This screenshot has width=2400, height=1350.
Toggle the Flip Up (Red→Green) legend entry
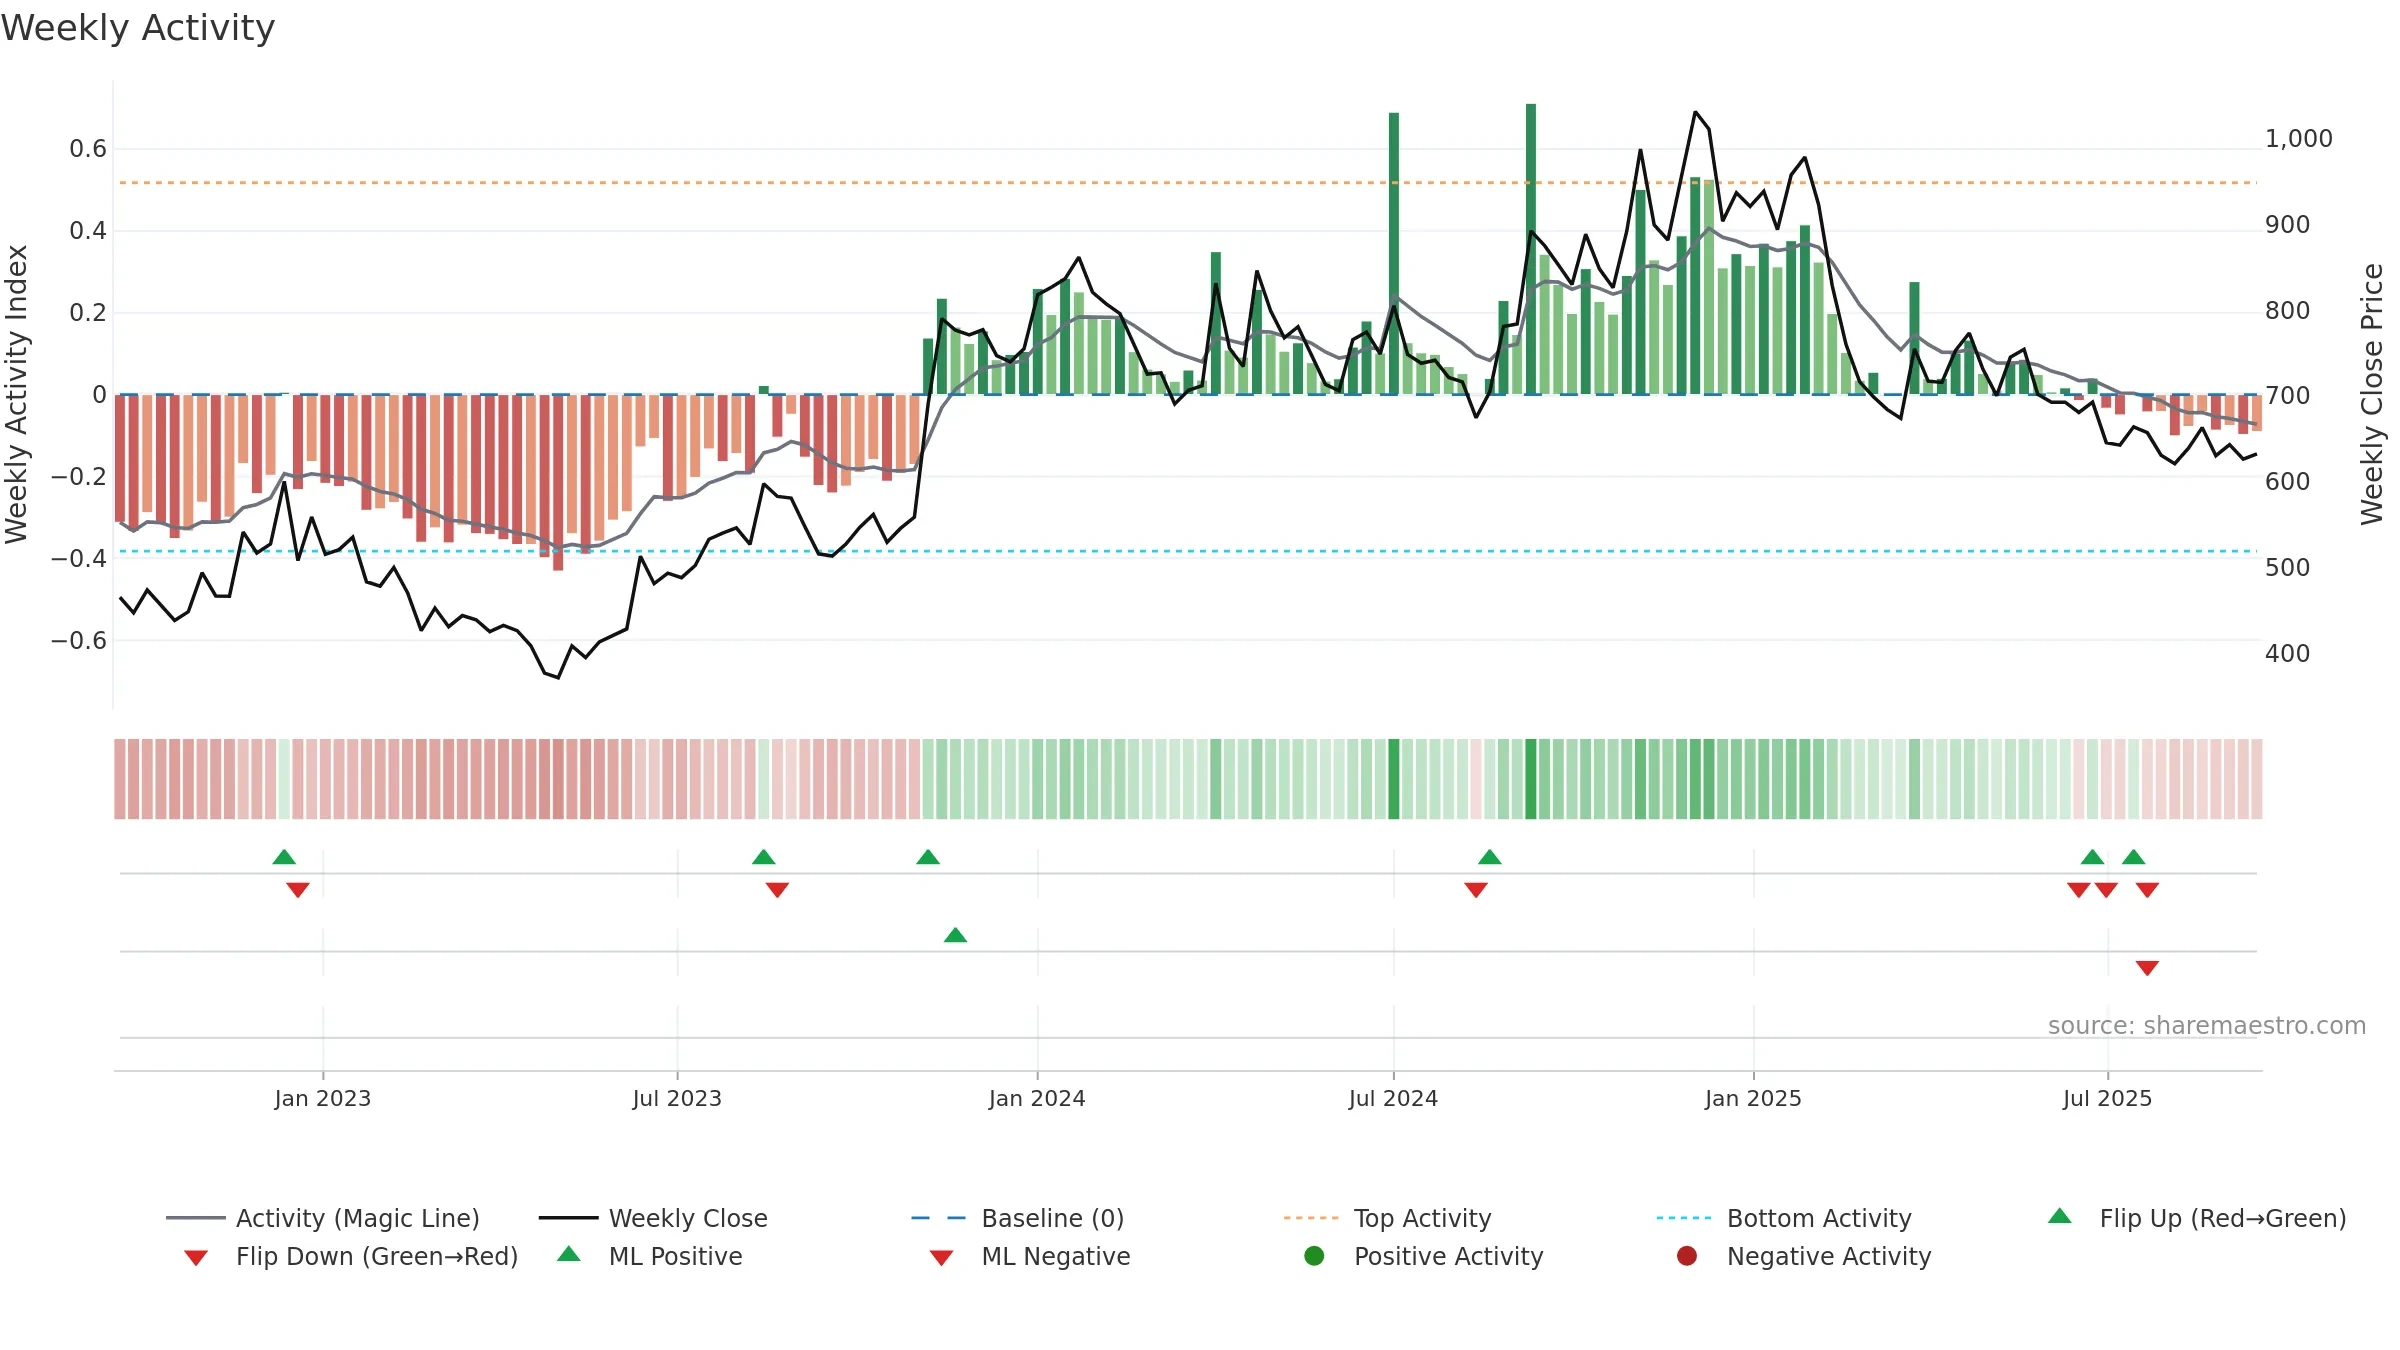[2197, 1218]
